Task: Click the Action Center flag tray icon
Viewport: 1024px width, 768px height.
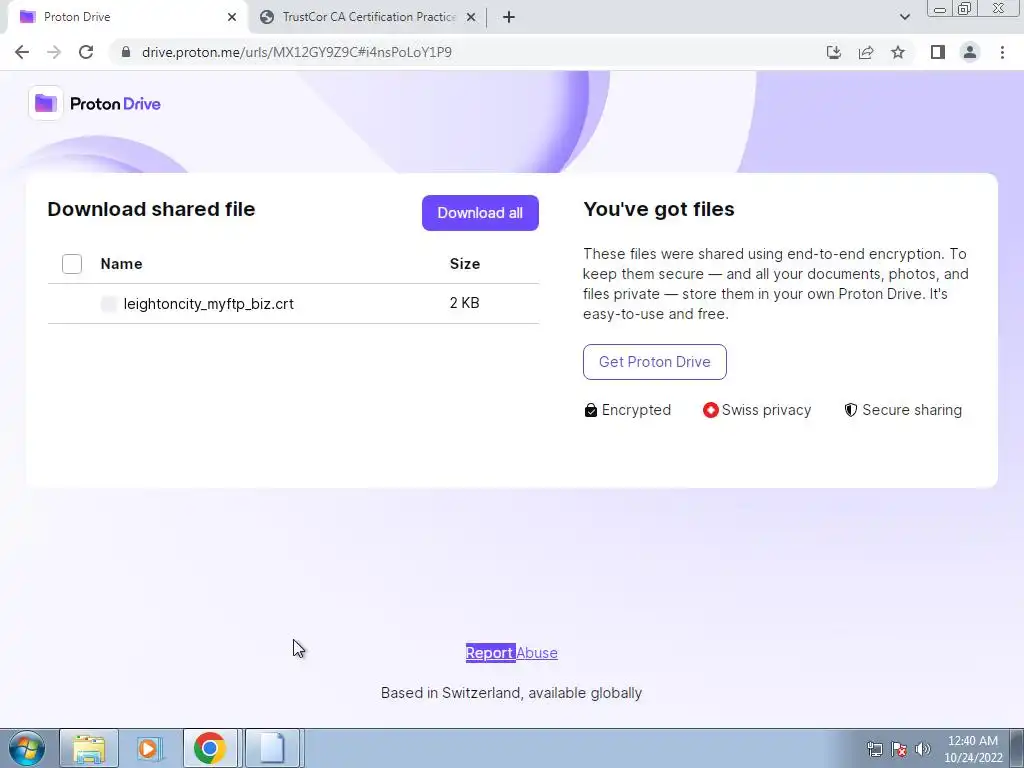Action: [899, 749]
